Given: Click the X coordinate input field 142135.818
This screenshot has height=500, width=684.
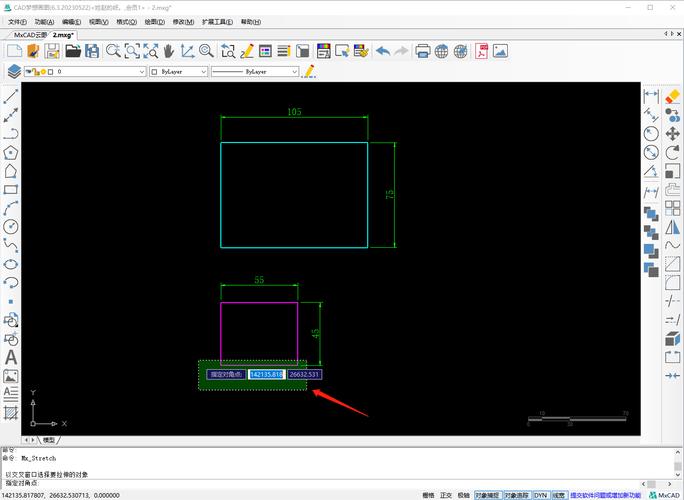Looking at the screenshot, I should click(267, 374).
